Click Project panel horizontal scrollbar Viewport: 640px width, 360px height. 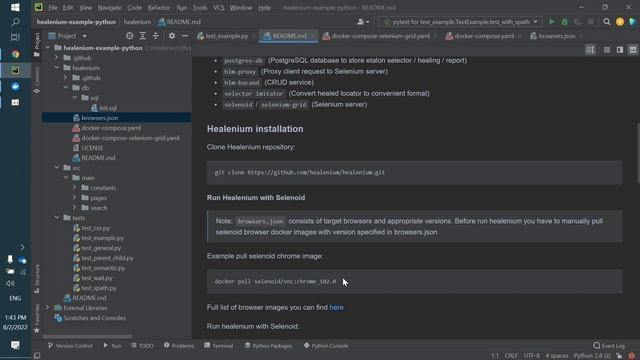pos(87,337)
